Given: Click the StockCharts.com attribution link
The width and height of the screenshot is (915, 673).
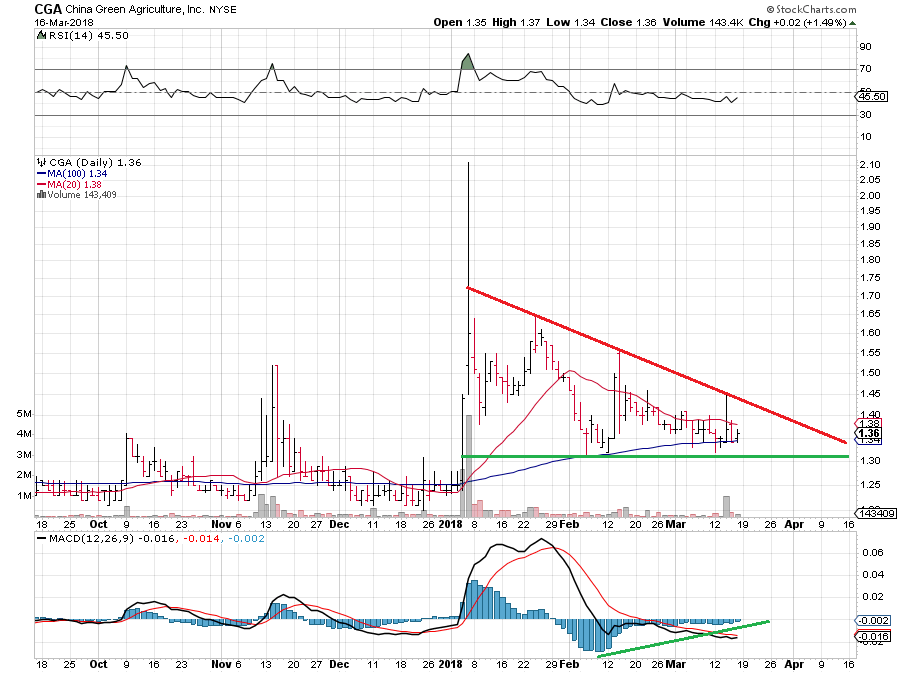Looking at the screenshot, I should coord(811,9).
